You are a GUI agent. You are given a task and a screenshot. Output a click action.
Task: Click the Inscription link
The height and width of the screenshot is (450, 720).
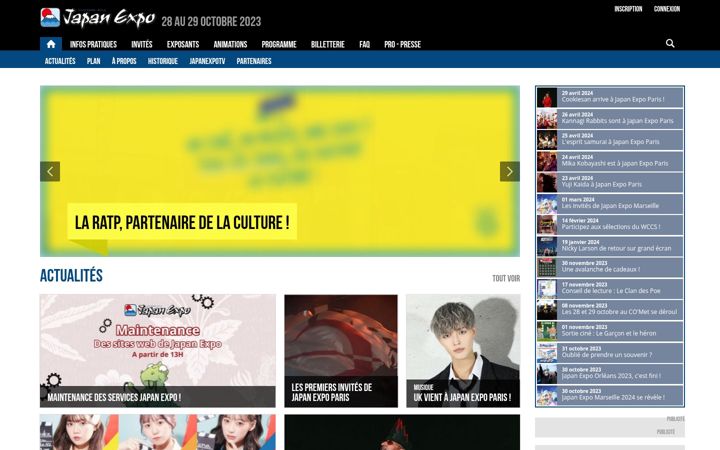(x=628, y=9)
